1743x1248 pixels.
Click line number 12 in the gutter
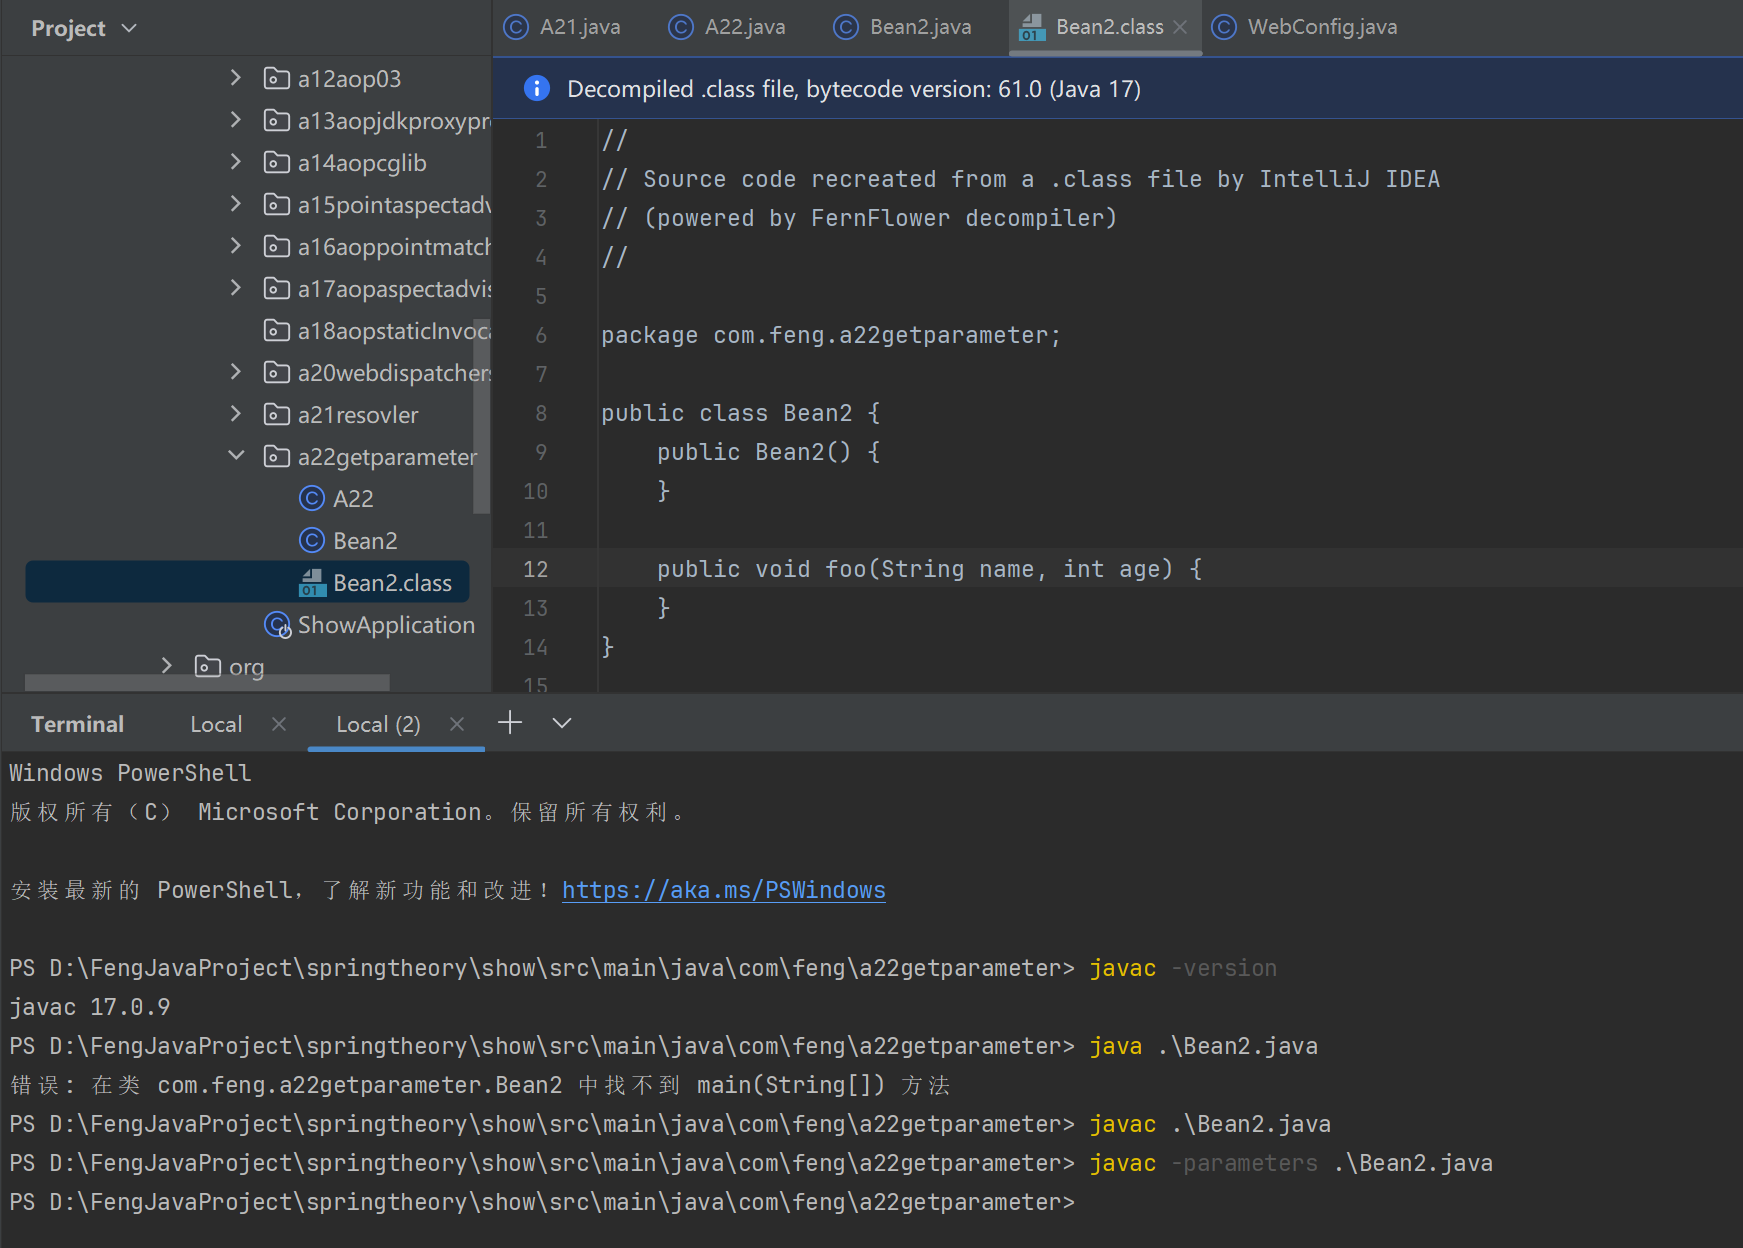click(x=536, y=569)
